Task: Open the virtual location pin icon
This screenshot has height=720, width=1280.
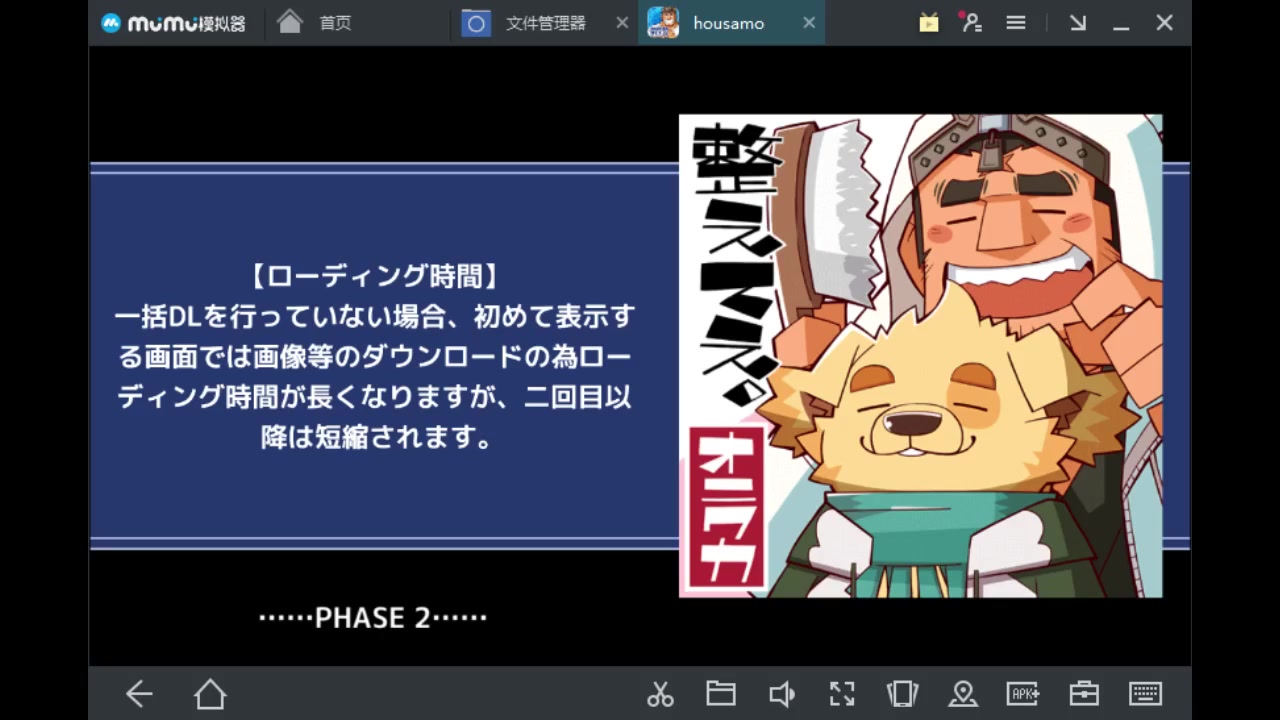Action: click(x=963, y=693)
